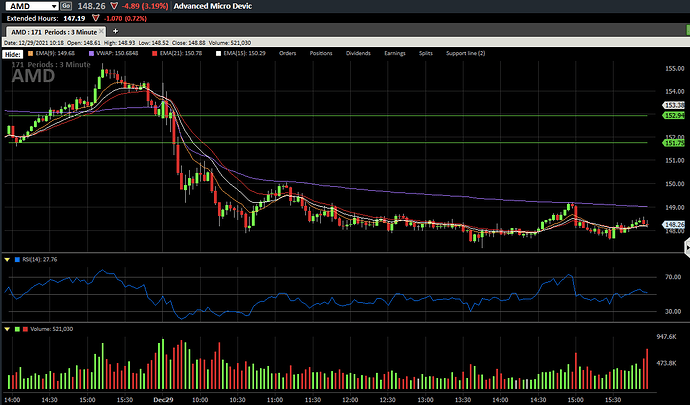The height and width of the screenshot is (405, 690).
Task: Select the AMD : 171 Periods : 3 Minute tab
Action: (x=54, y=32)
